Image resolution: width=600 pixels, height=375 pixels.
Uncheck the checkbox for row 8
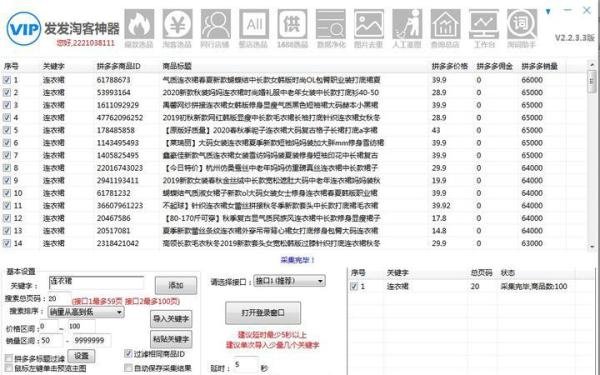click(x=7, y=168)
